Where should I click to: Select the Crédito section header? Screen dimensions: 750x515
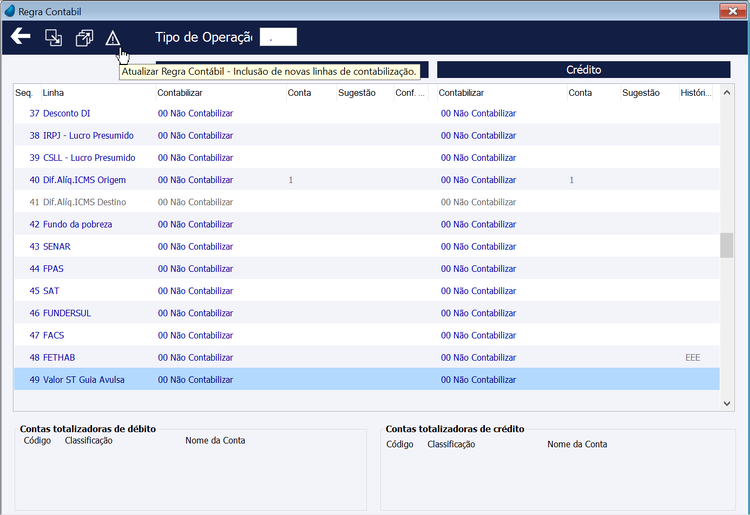click(x=584, y=70)
